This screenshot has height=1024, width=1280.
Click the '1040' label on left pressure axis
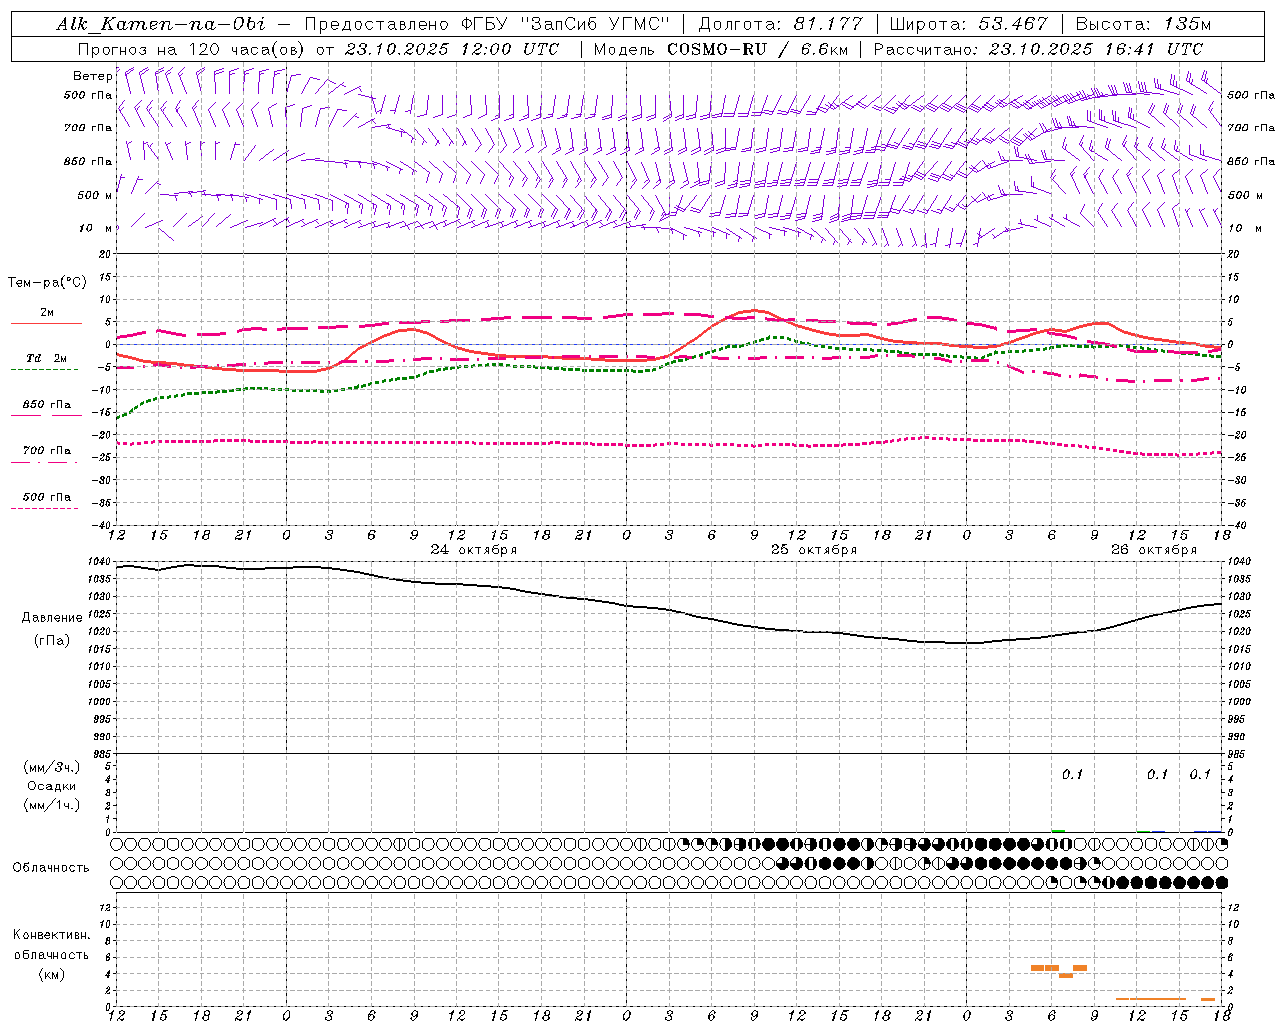100,562
